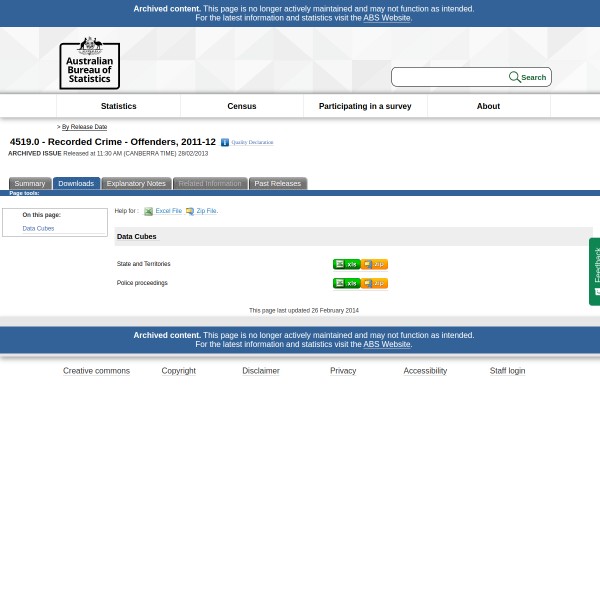Jump to Data Cubes section link
The image size is (600, 600).
(38, 229)
